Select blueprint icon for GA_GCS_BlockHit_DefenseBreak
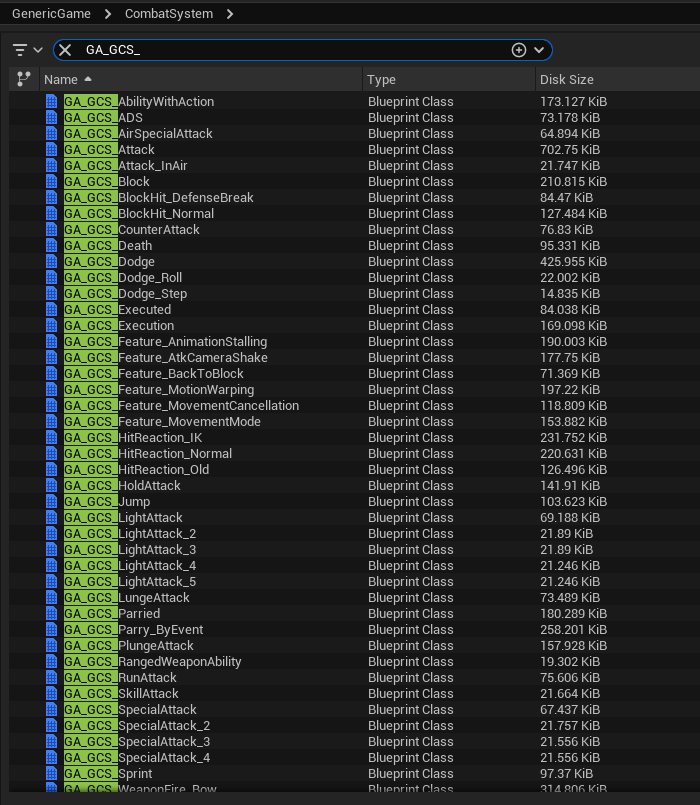This screenshot has width=700, height=805. [51, 198]
